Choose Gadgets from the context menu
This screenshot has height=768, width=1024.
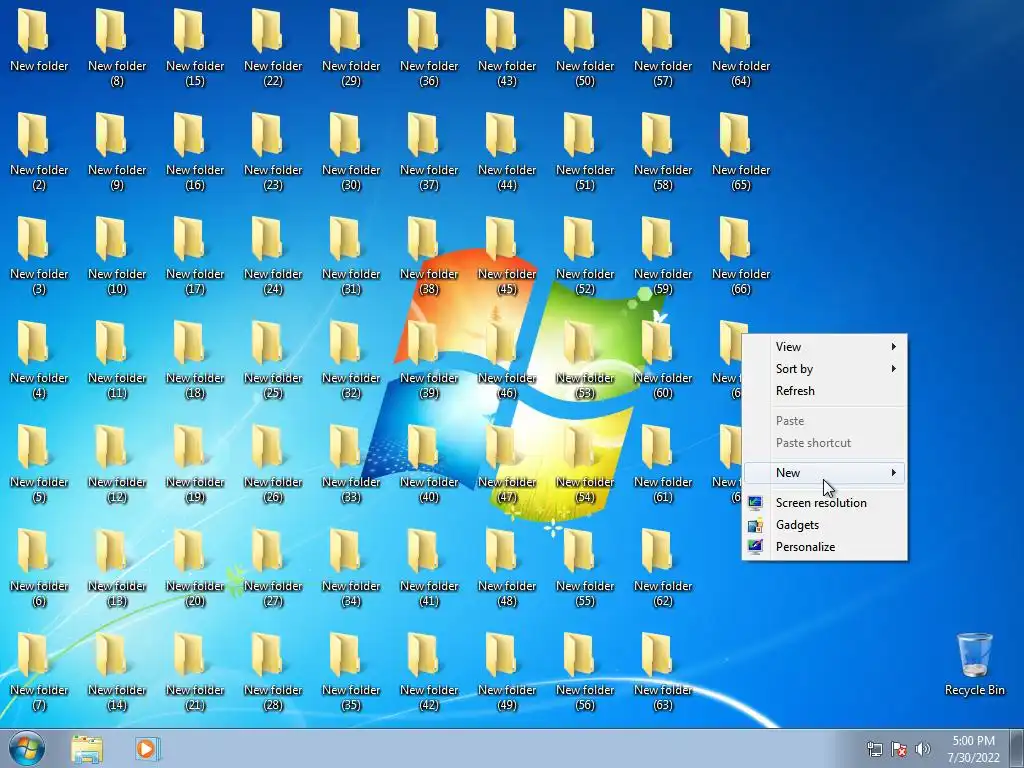pos(825,525)
